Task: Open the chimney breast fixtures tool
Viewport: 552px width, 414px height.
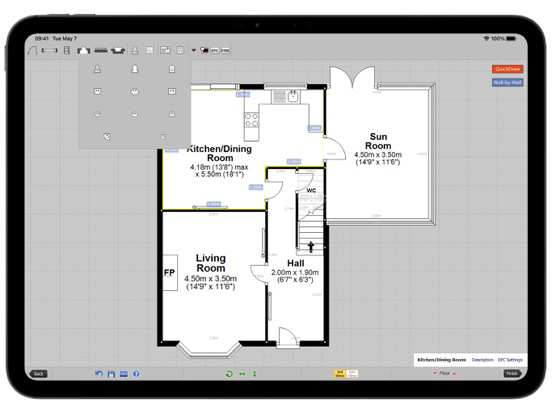Action: pos(83,51)
